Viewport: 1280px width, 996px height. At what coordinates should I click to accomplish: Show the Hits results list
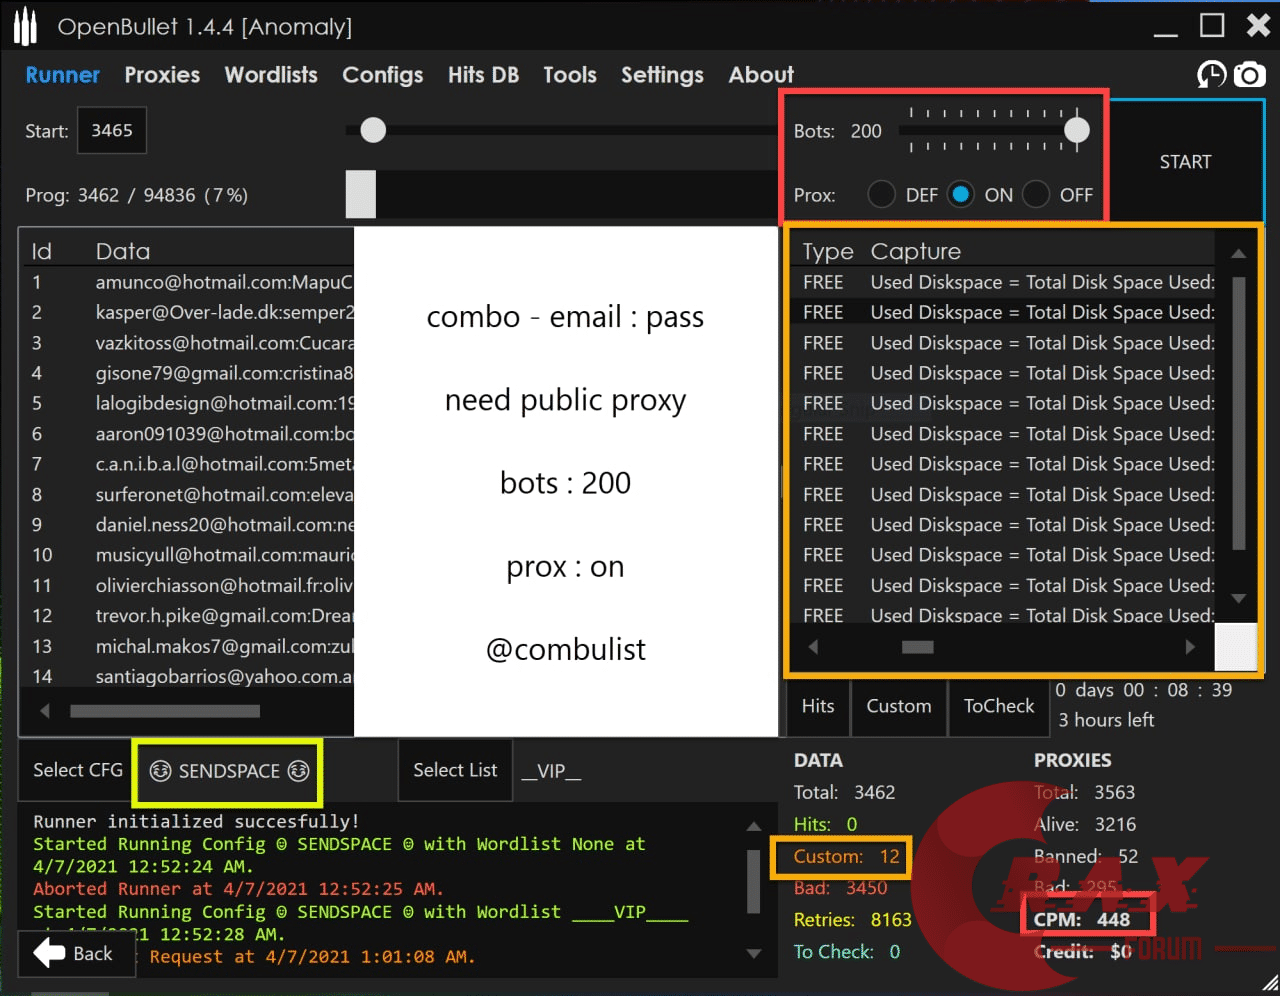(x=818, y=706)
